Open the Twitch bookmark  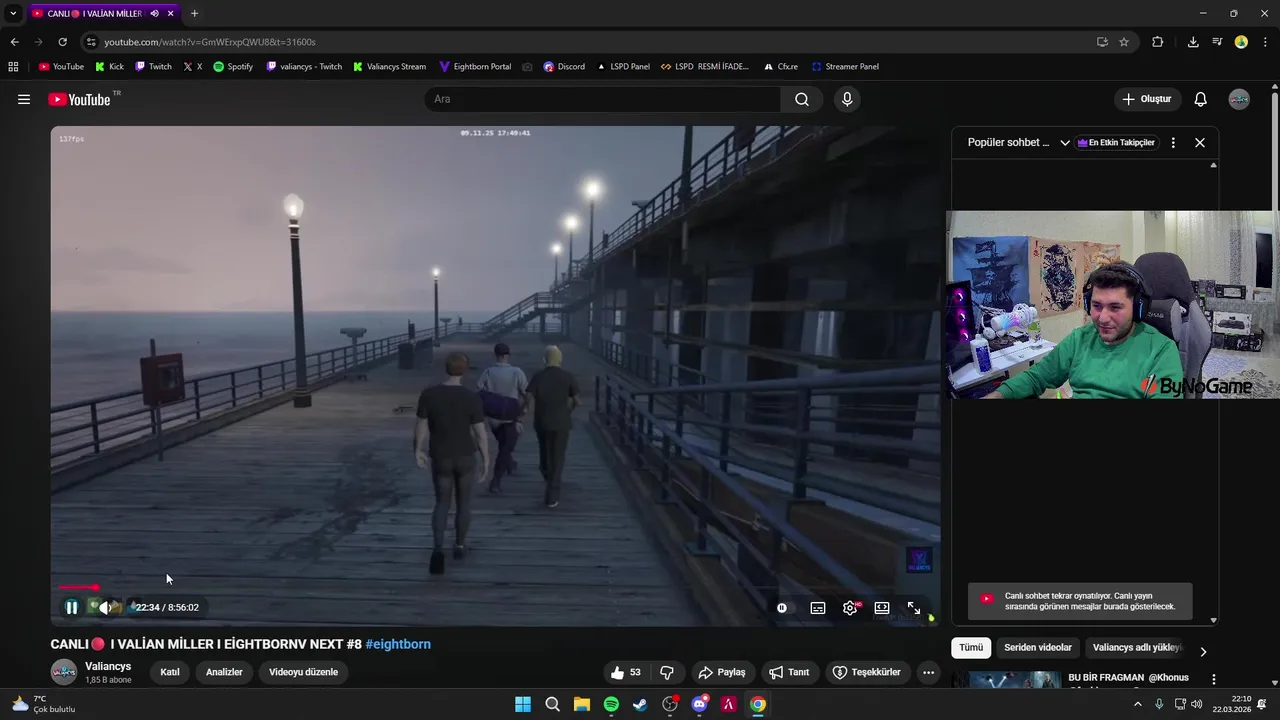pos(153,67)
